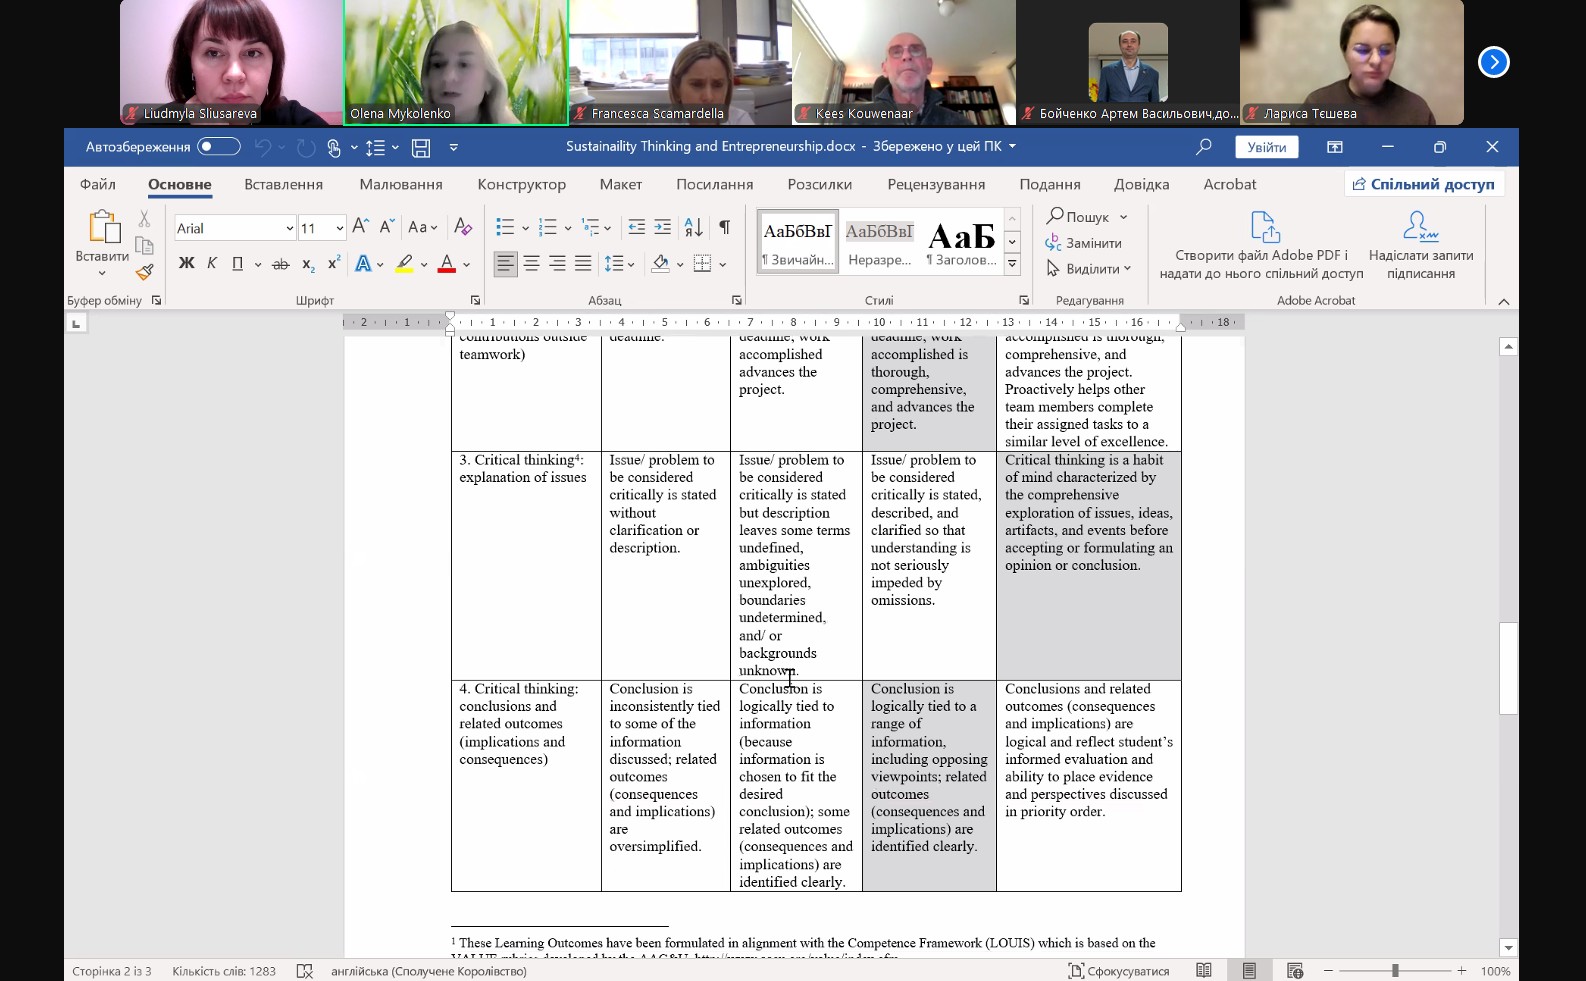Switch to the Вставлення tab
Screen dimensions: 1586x981
click(283, 184)
